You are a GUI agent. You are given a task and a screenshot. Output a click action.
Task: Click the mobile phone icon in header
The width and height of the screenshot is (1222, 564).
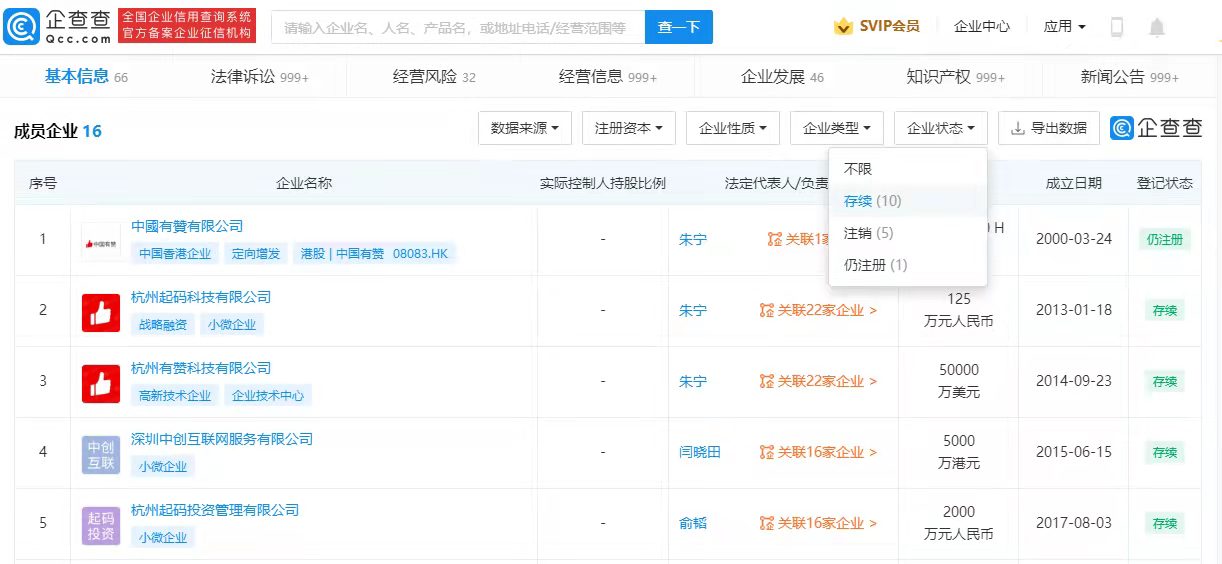(1117, 27)
